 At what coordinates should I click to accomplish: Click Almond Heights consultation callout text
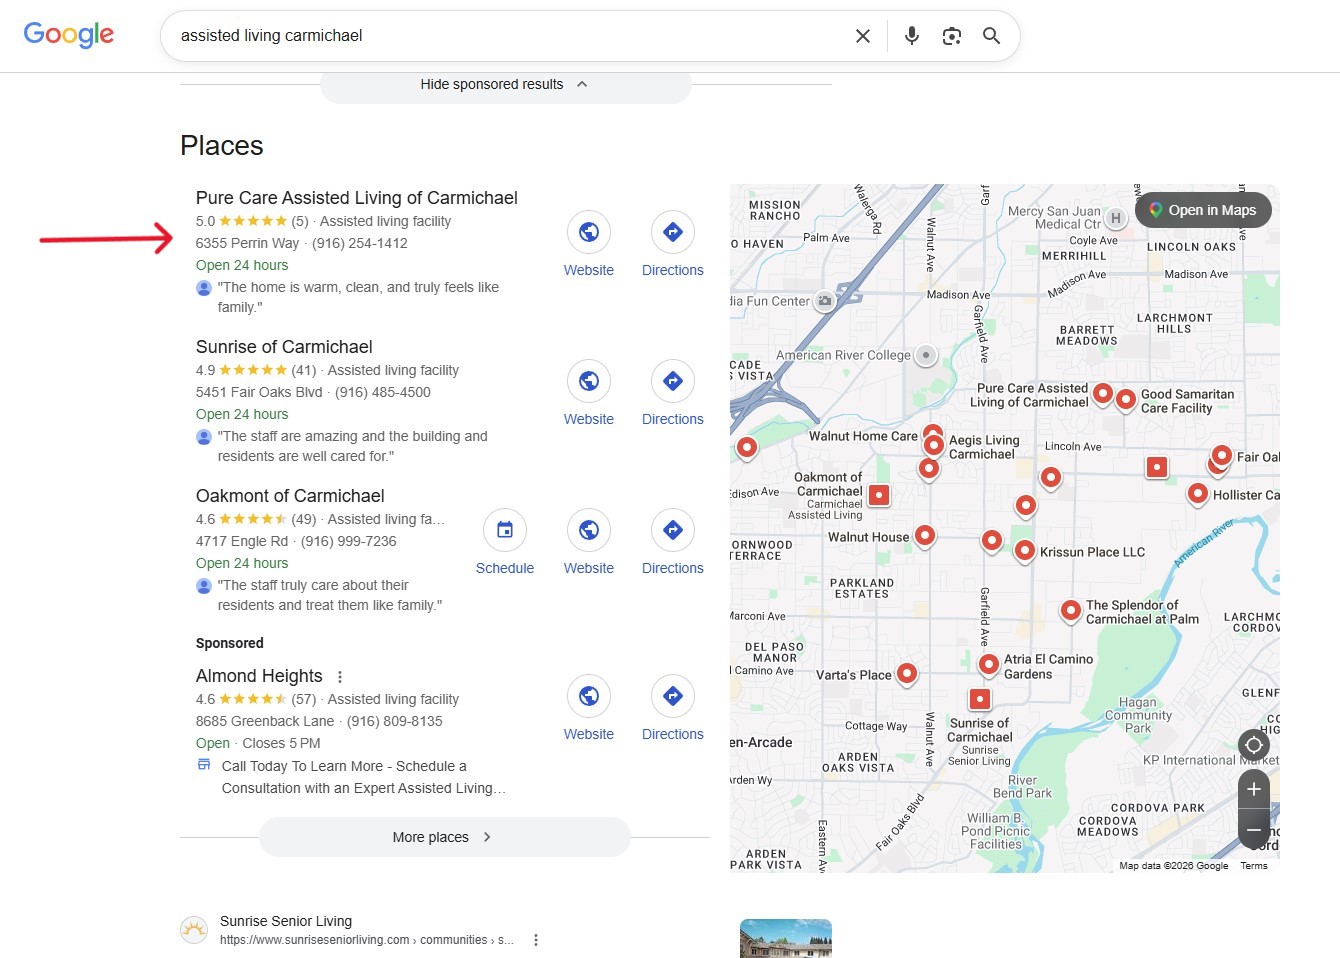364,777
